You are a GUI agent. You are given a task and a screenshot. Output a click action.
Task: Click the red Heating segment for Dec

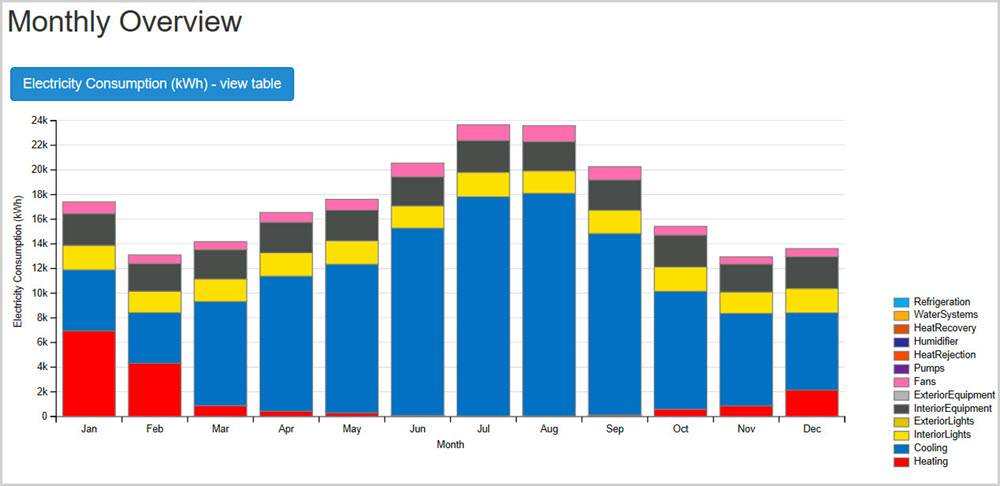point(812,403)
